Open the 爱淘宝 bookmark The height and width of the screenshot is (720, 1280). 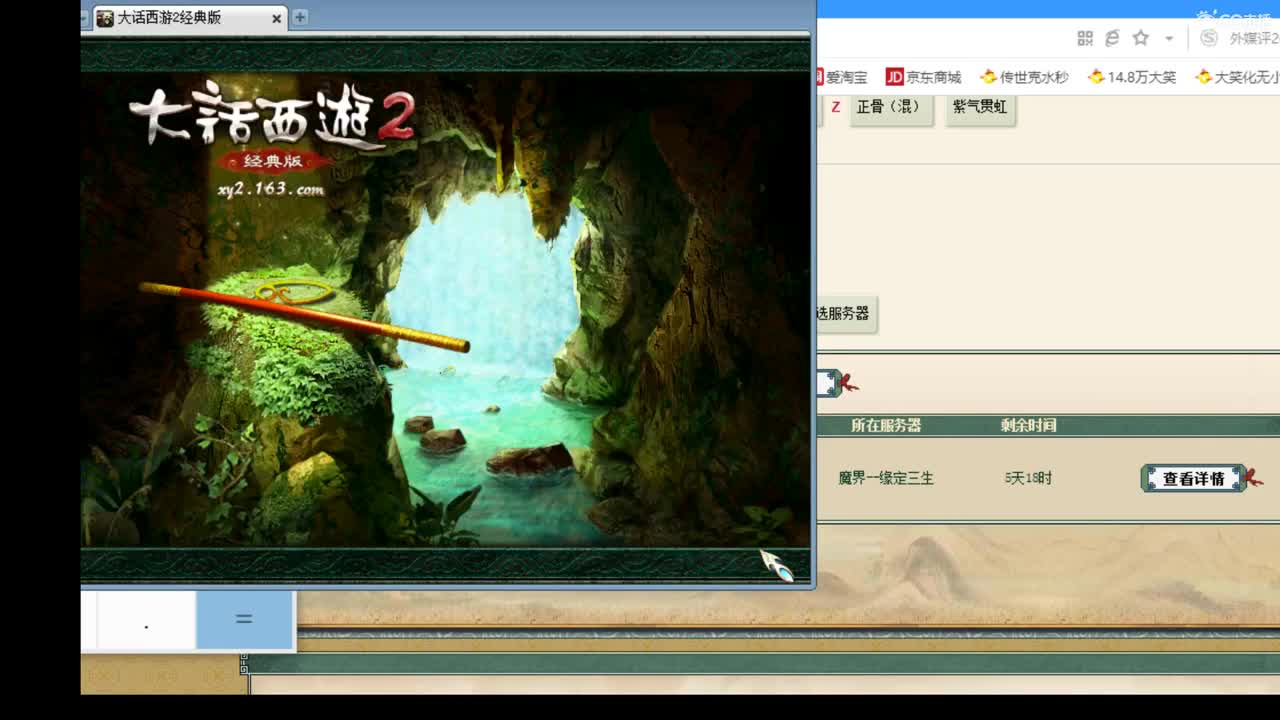(x=841, y=77)
